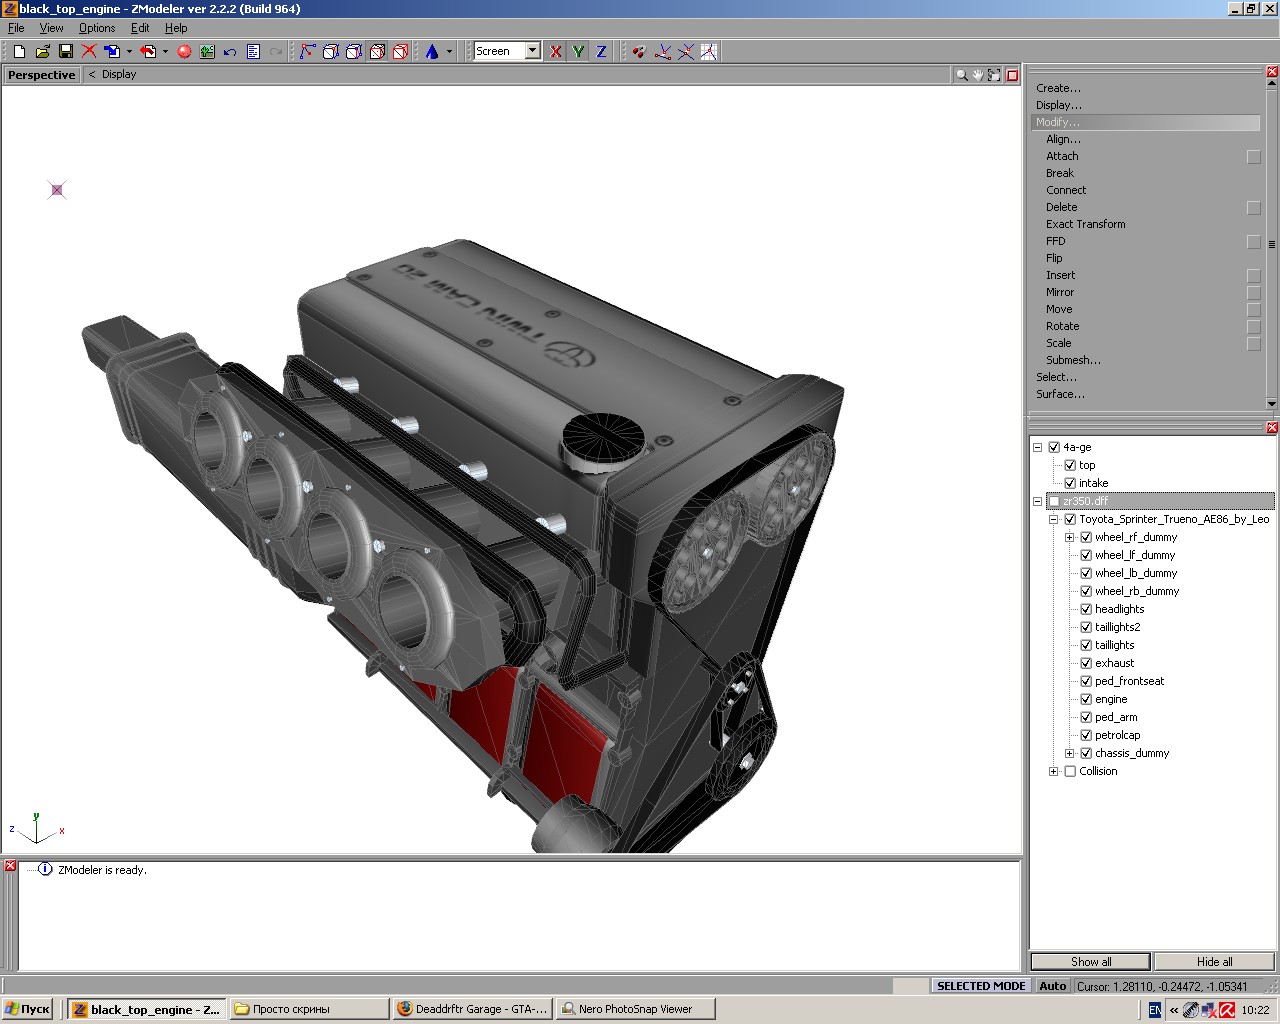Expand the chassis_dummy tree node
Screen dimensions: 1280x1024
point(1069,753)
